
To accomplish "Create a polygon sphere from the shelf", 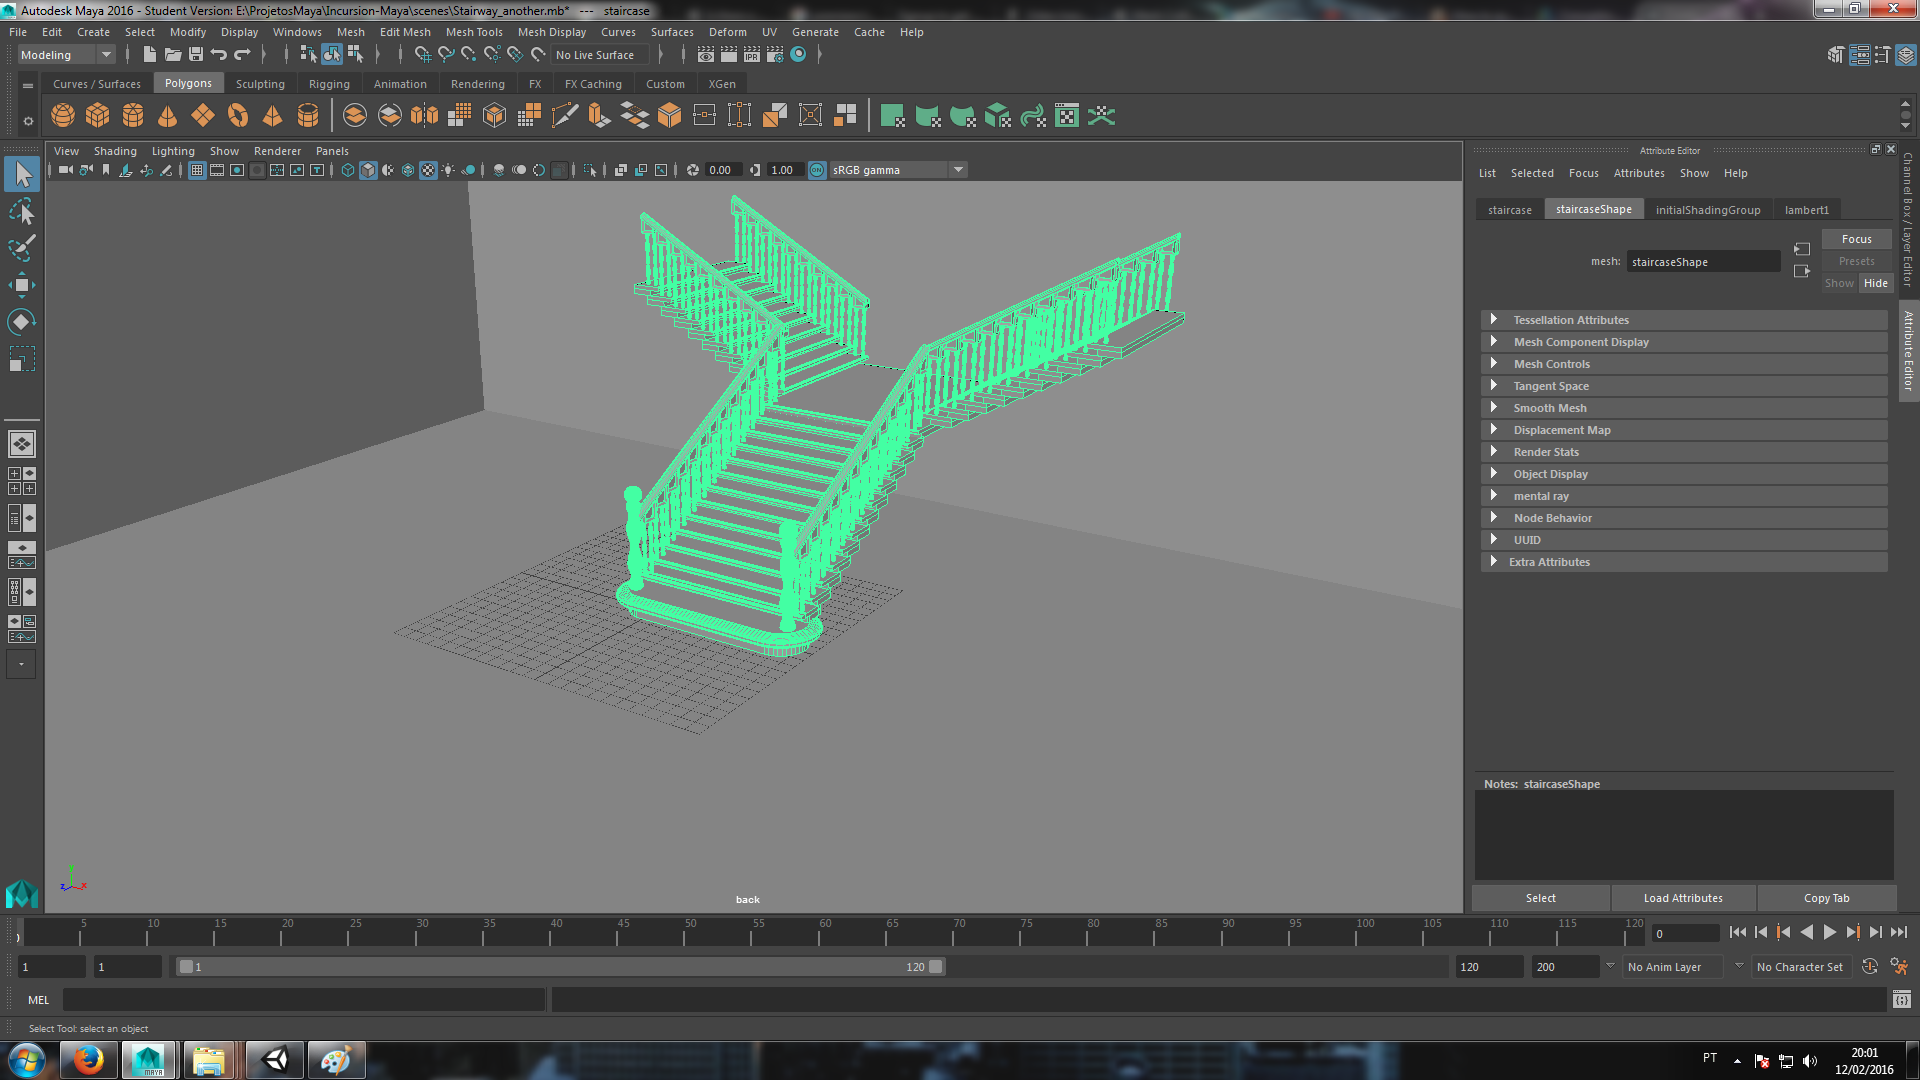I will (x=63, y=116).
